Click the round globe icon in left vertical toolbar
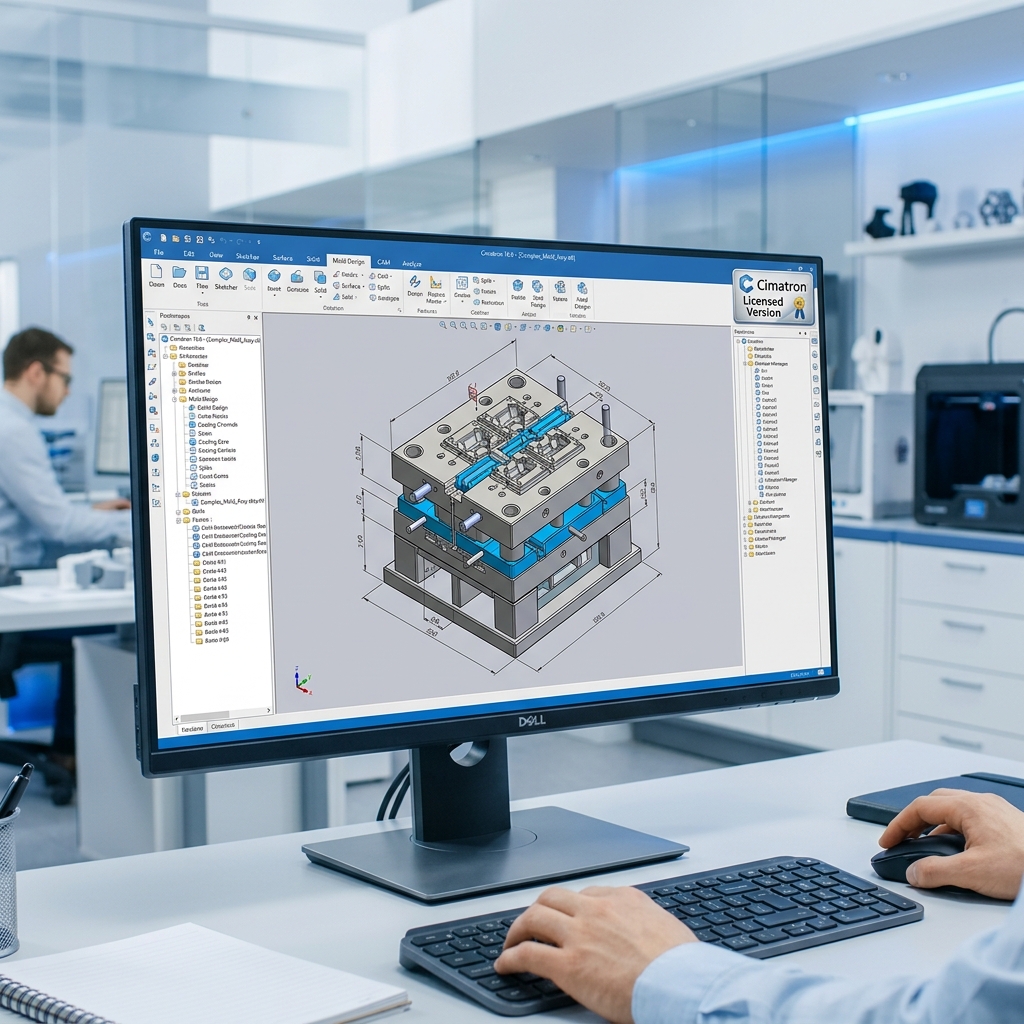 pos(155,457)
